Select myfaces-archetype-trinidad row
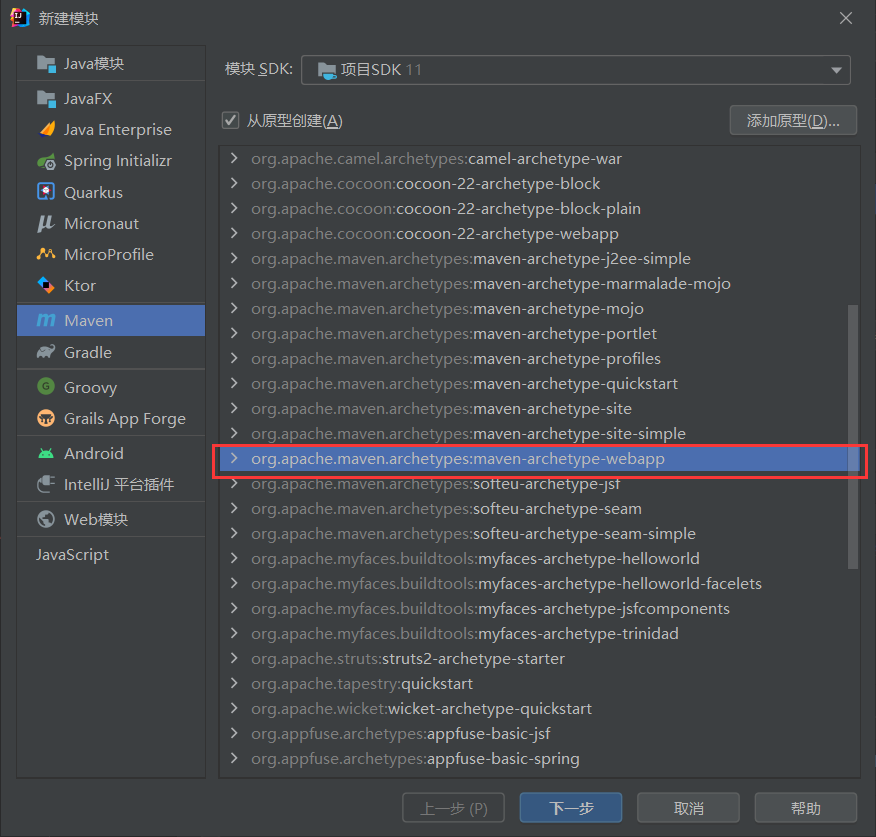876x837 pixels. click(x=539, y=634)
